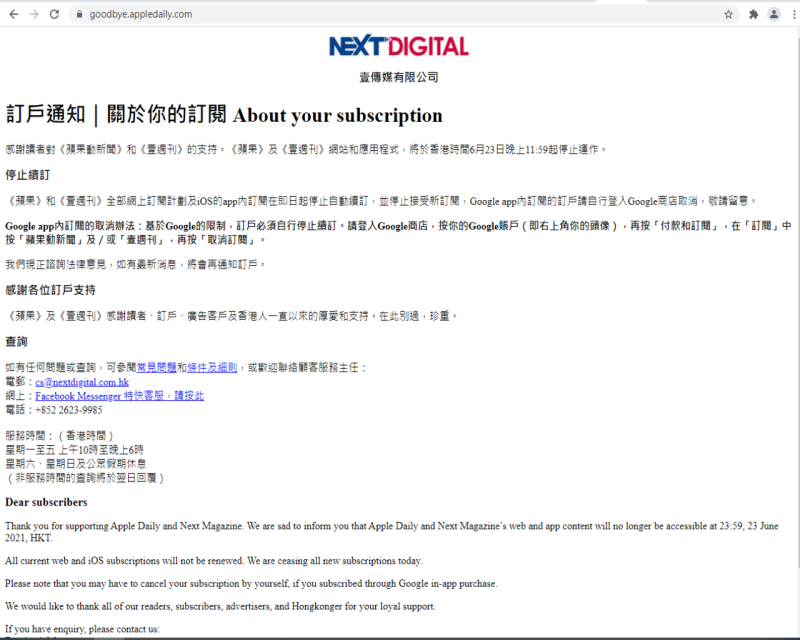Reload the current page
The image size is (800, 640).
[54, 14]
